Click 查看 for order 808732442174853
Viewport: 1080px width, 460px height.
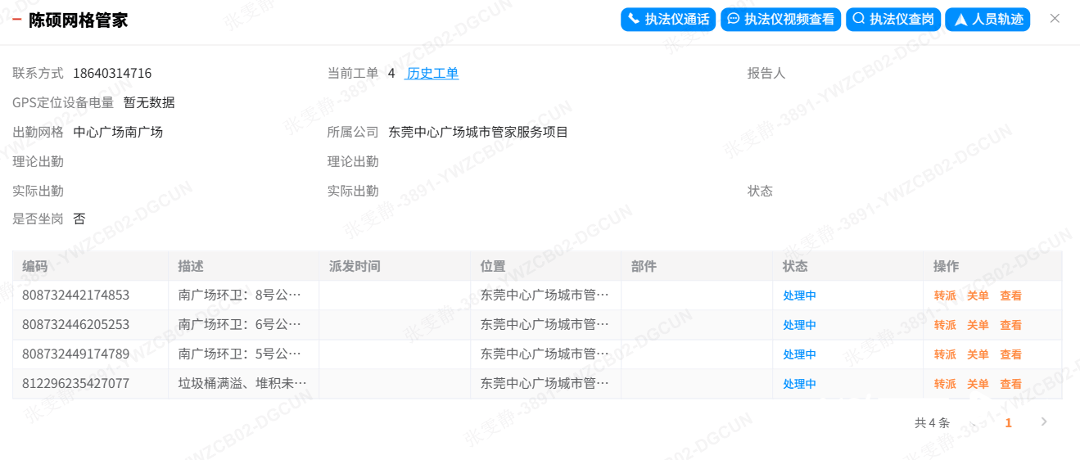click(1011, 295)
